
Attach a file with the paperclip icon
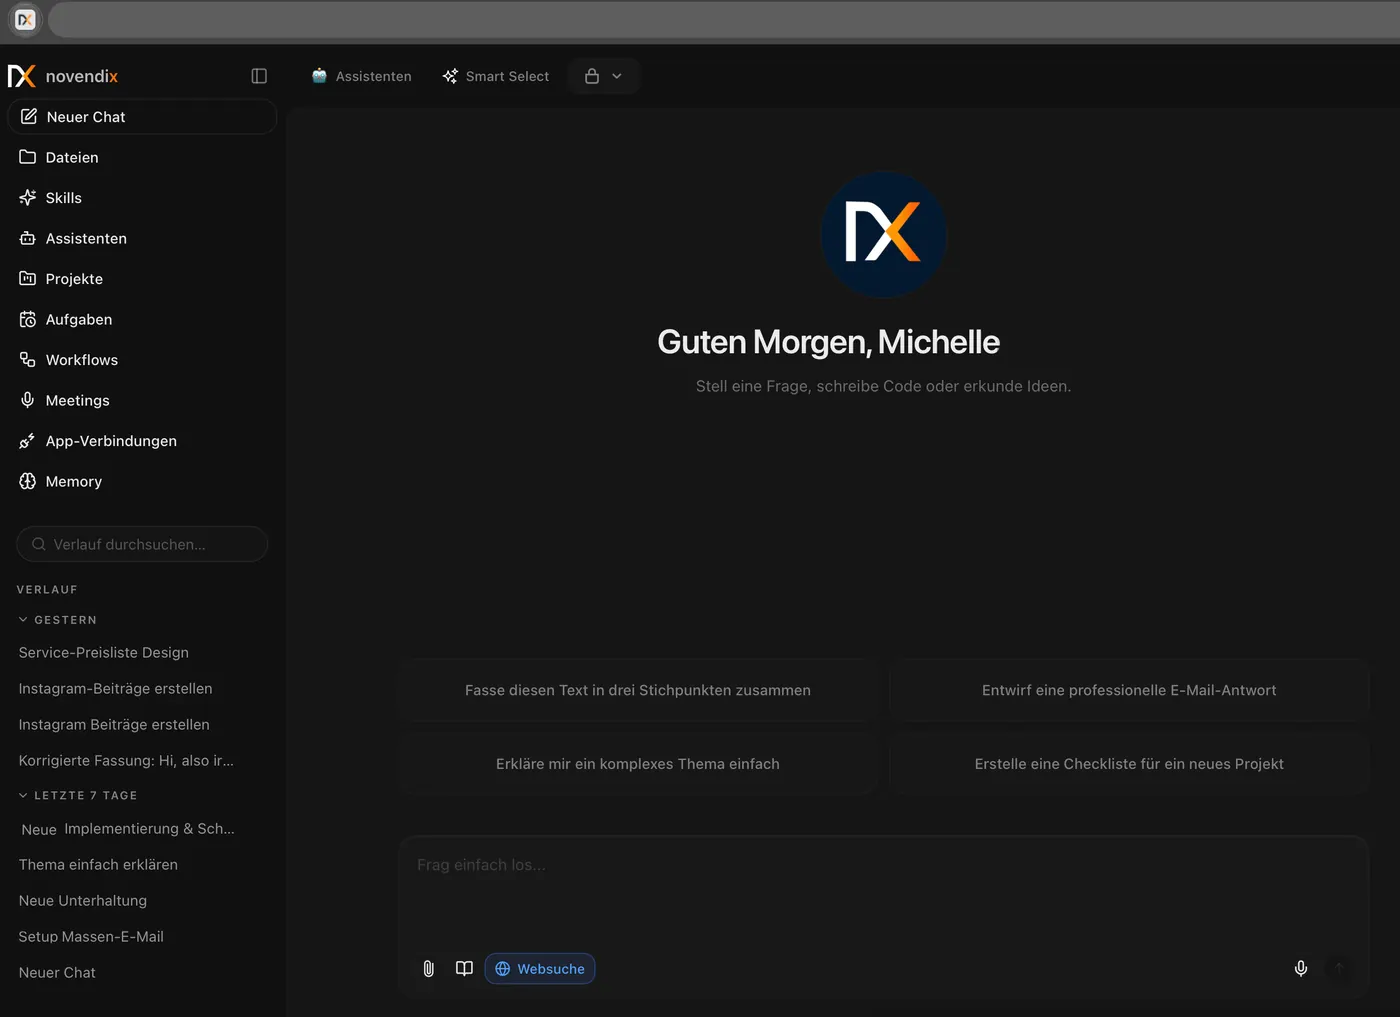[x=429, y=968]
